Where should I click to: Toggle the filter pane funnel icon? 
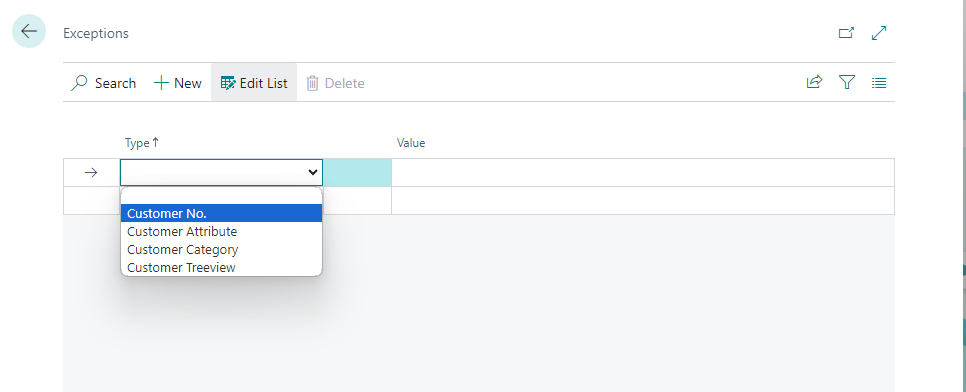847,82
